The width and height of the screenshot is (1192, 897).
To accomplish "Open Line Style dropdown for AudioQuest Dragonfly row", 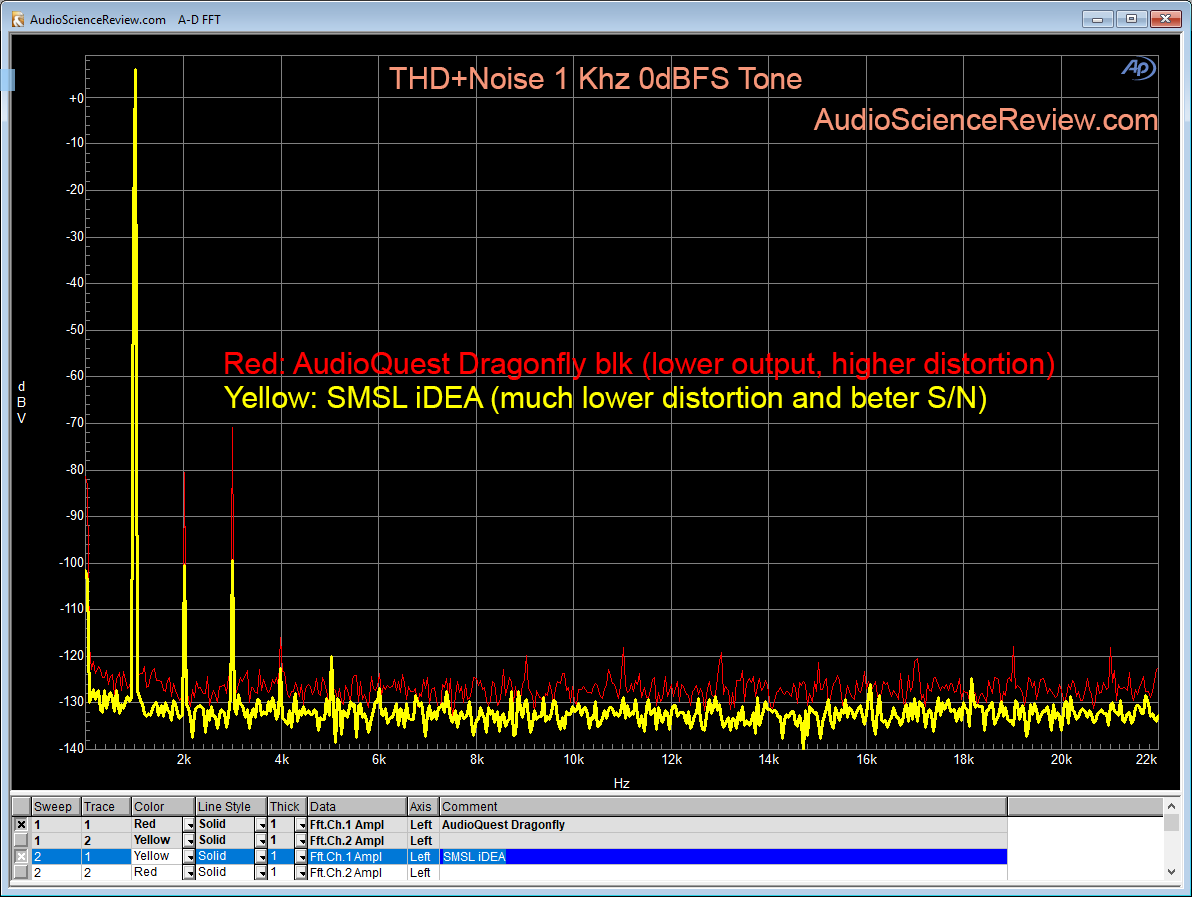I will click(x=261, y=825).
